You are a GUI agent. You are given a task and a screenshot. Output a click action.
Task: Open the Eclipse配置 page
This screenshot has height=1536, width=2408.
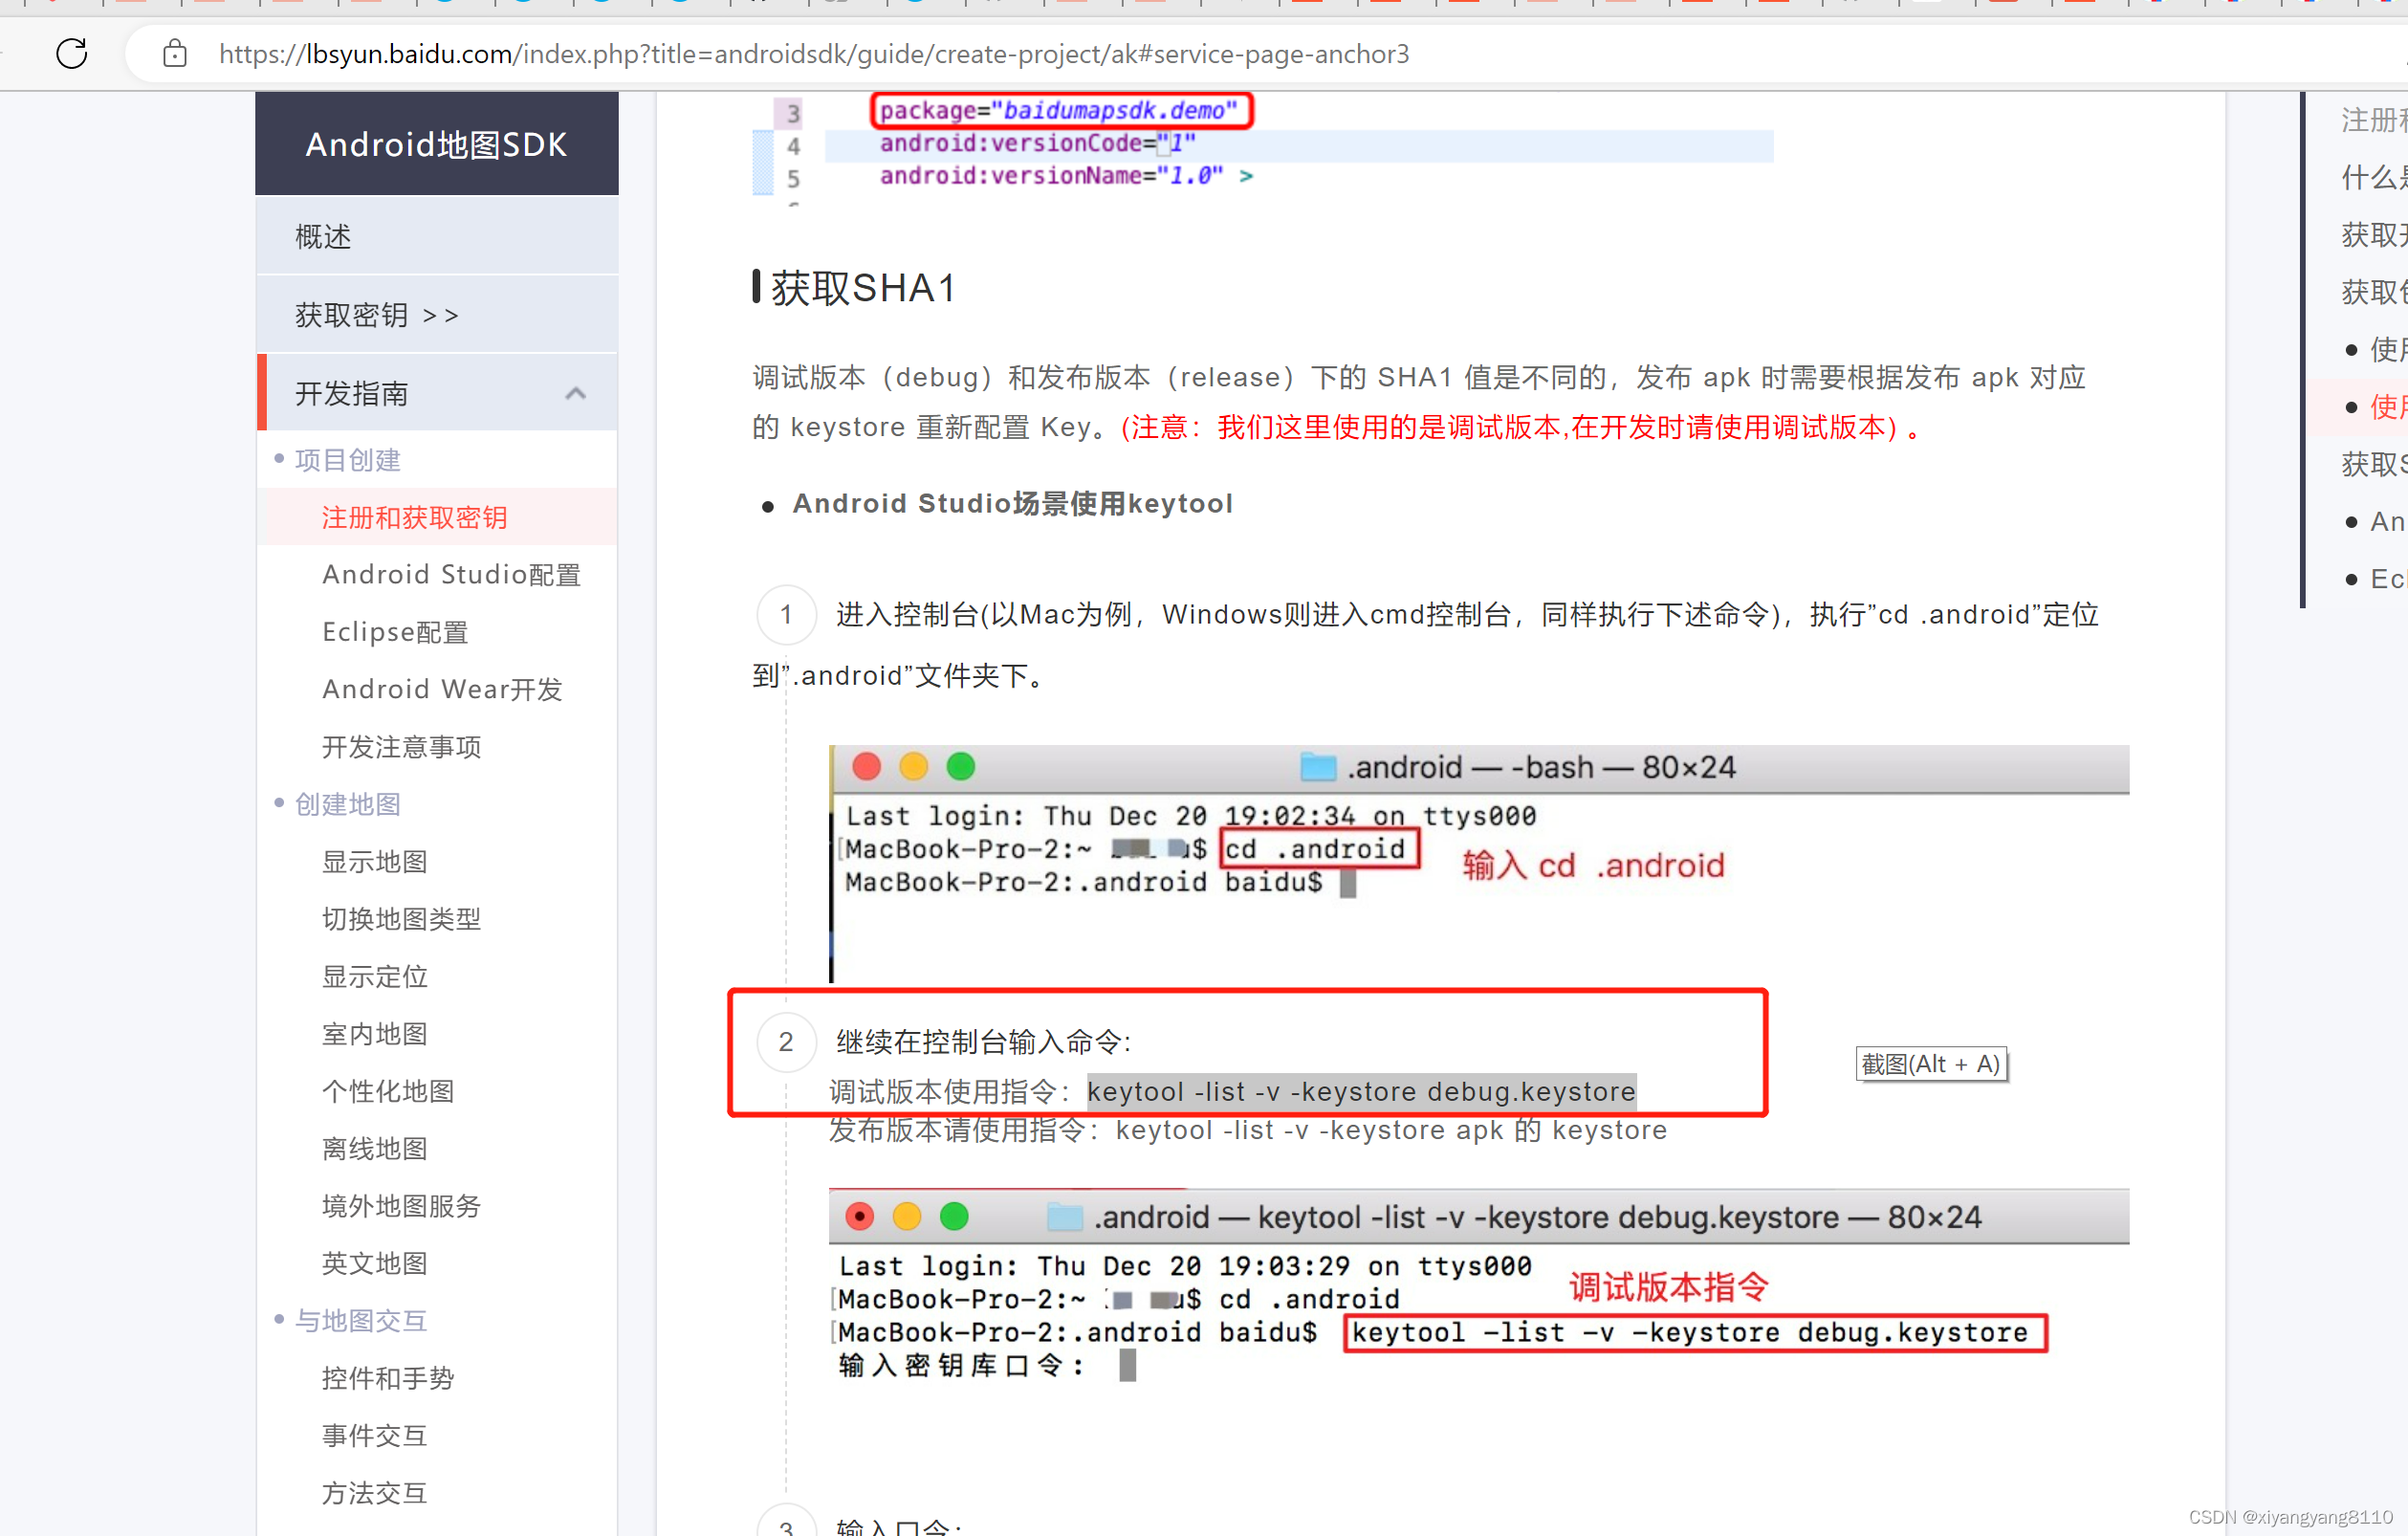[394, 631]
